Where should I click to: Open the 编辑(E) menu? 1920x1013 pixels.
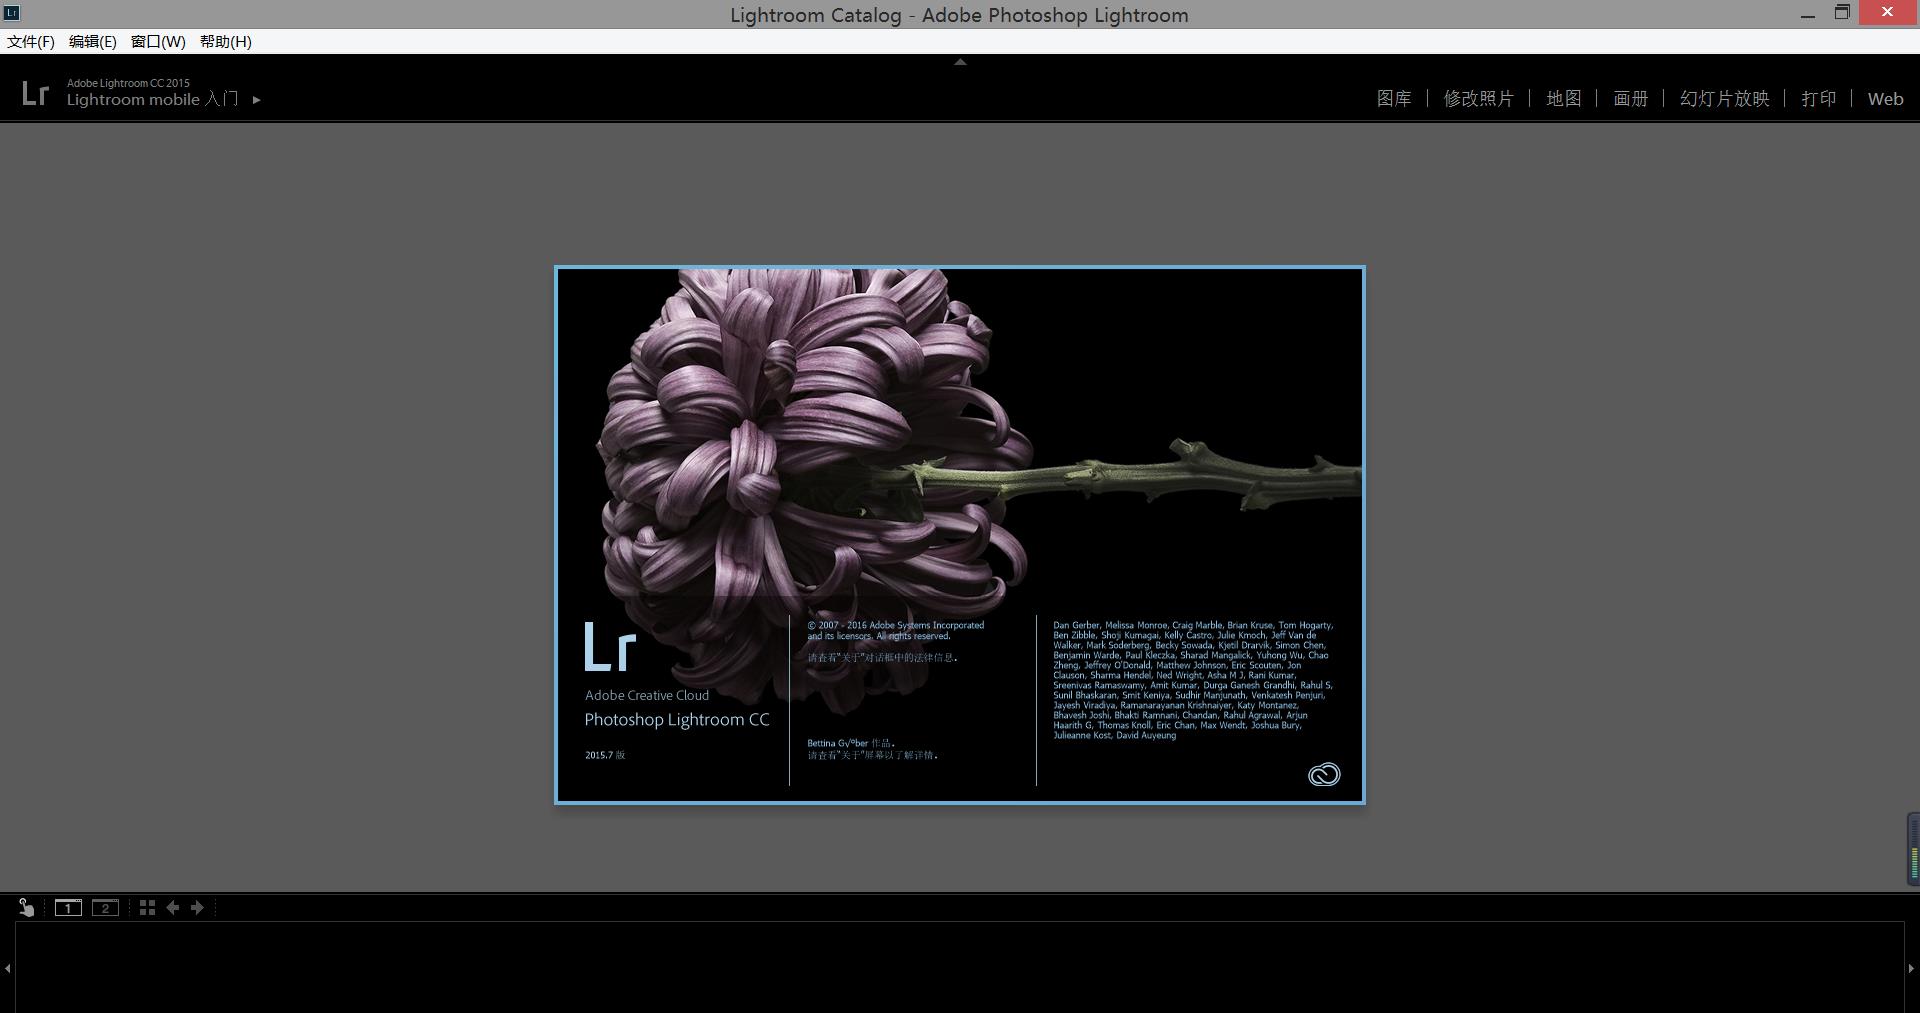pyautogui.click(x=92, y=41)
